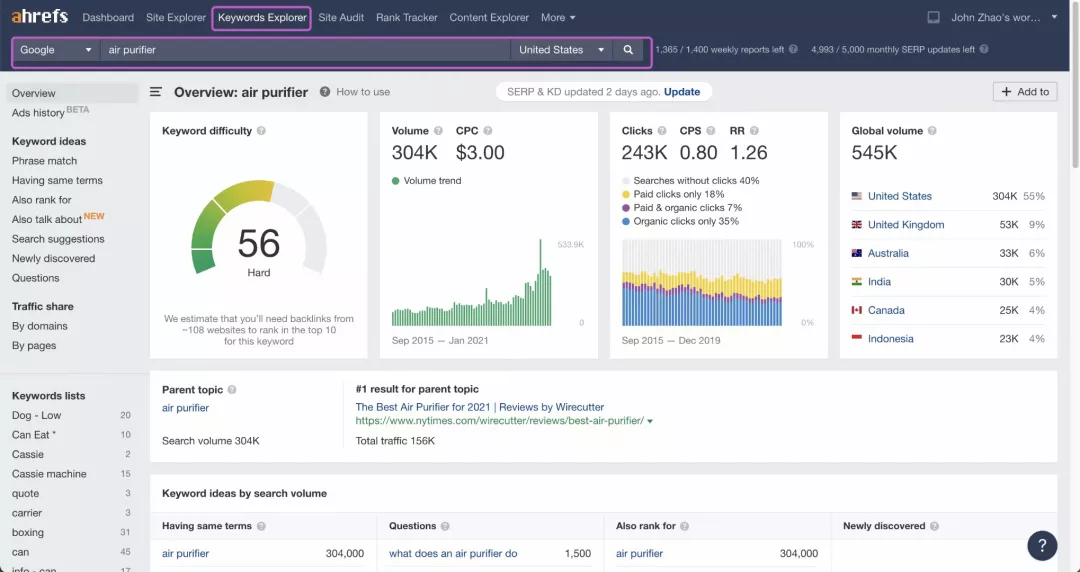Click the plus icon on Add to
This screenshot has width=1080, height=572.
(1006, 92)
